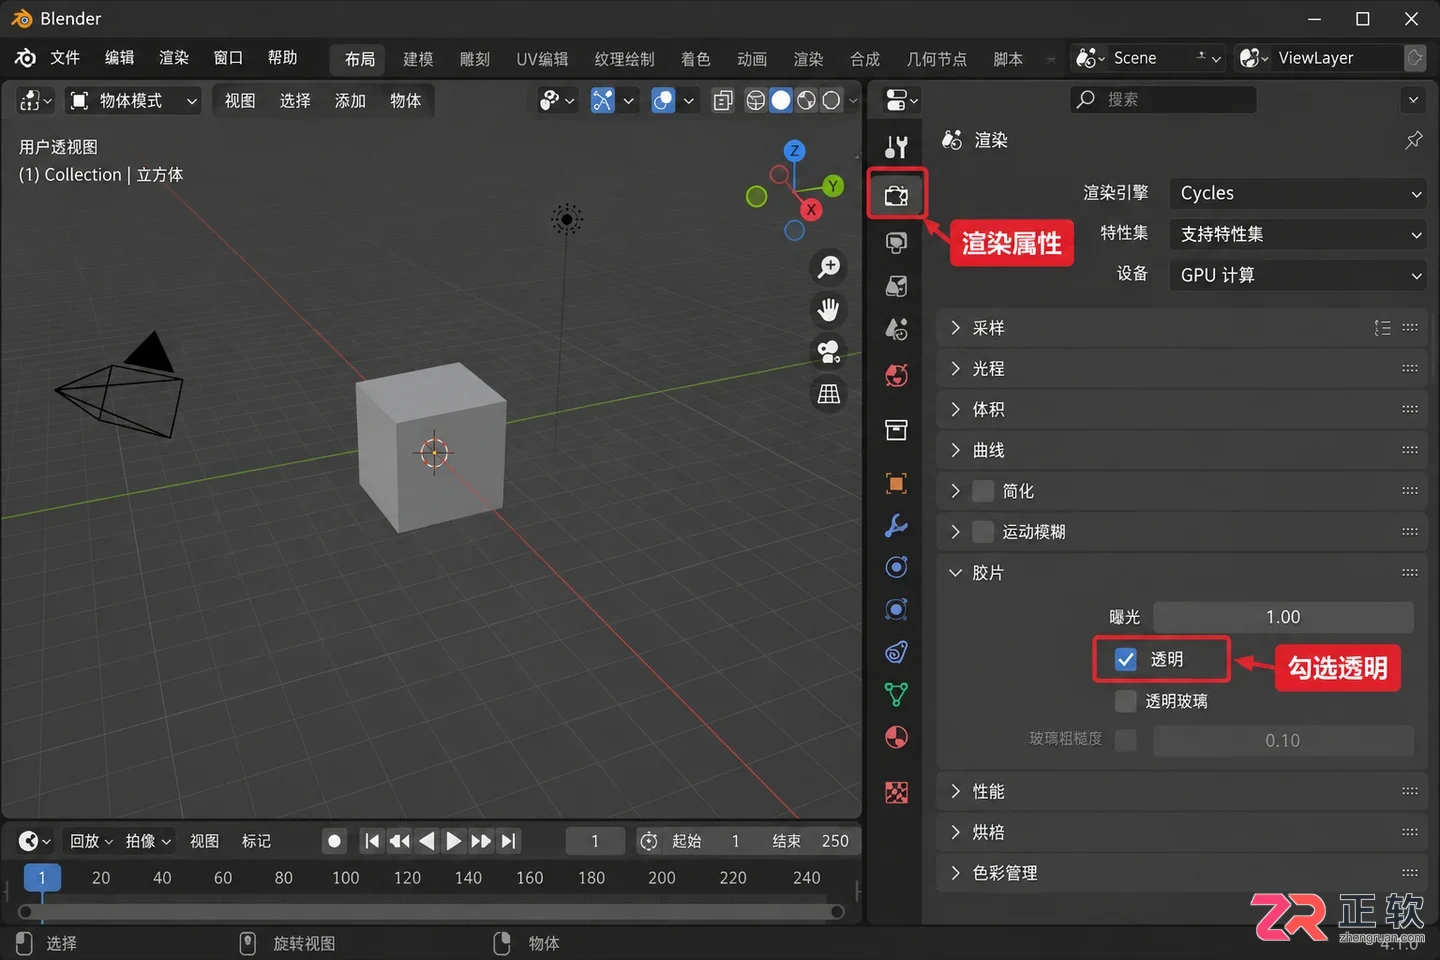This screenshot has width=1440, height=960.
Task: Toggle the preview range clock button
Action: [649, 841]
